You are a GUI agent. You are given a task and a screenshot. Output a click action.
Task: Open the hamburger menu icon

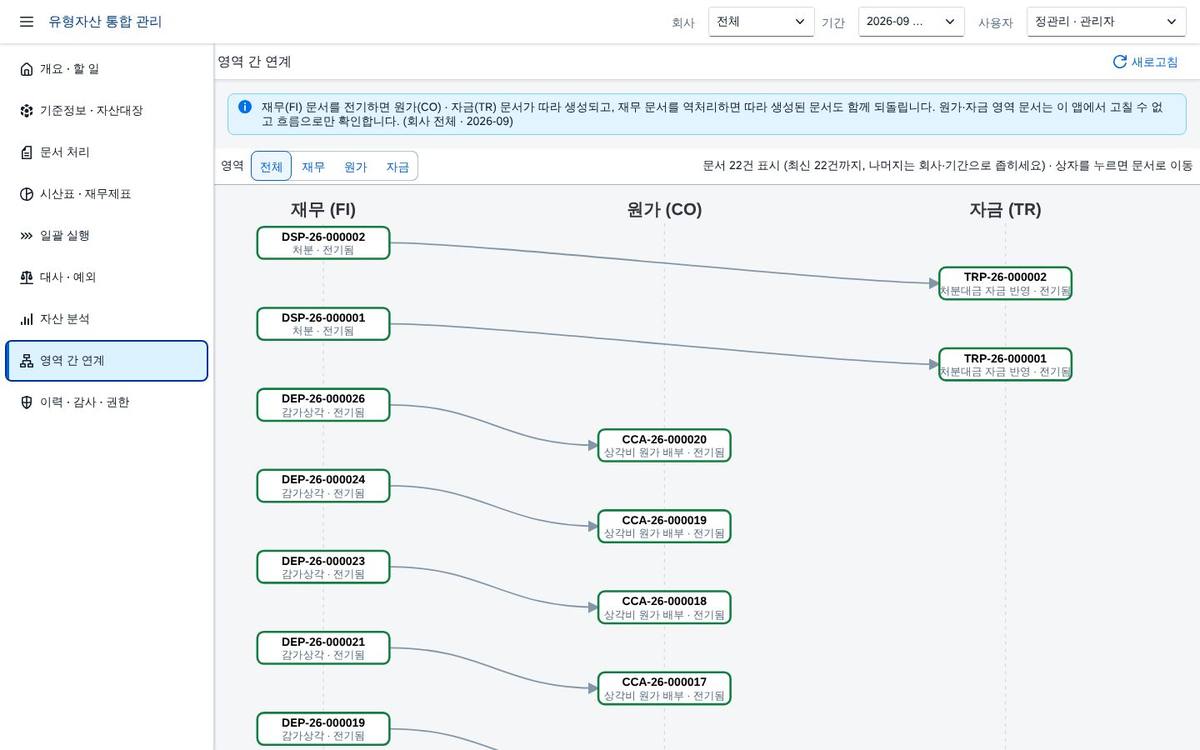(x=26, y=21)
